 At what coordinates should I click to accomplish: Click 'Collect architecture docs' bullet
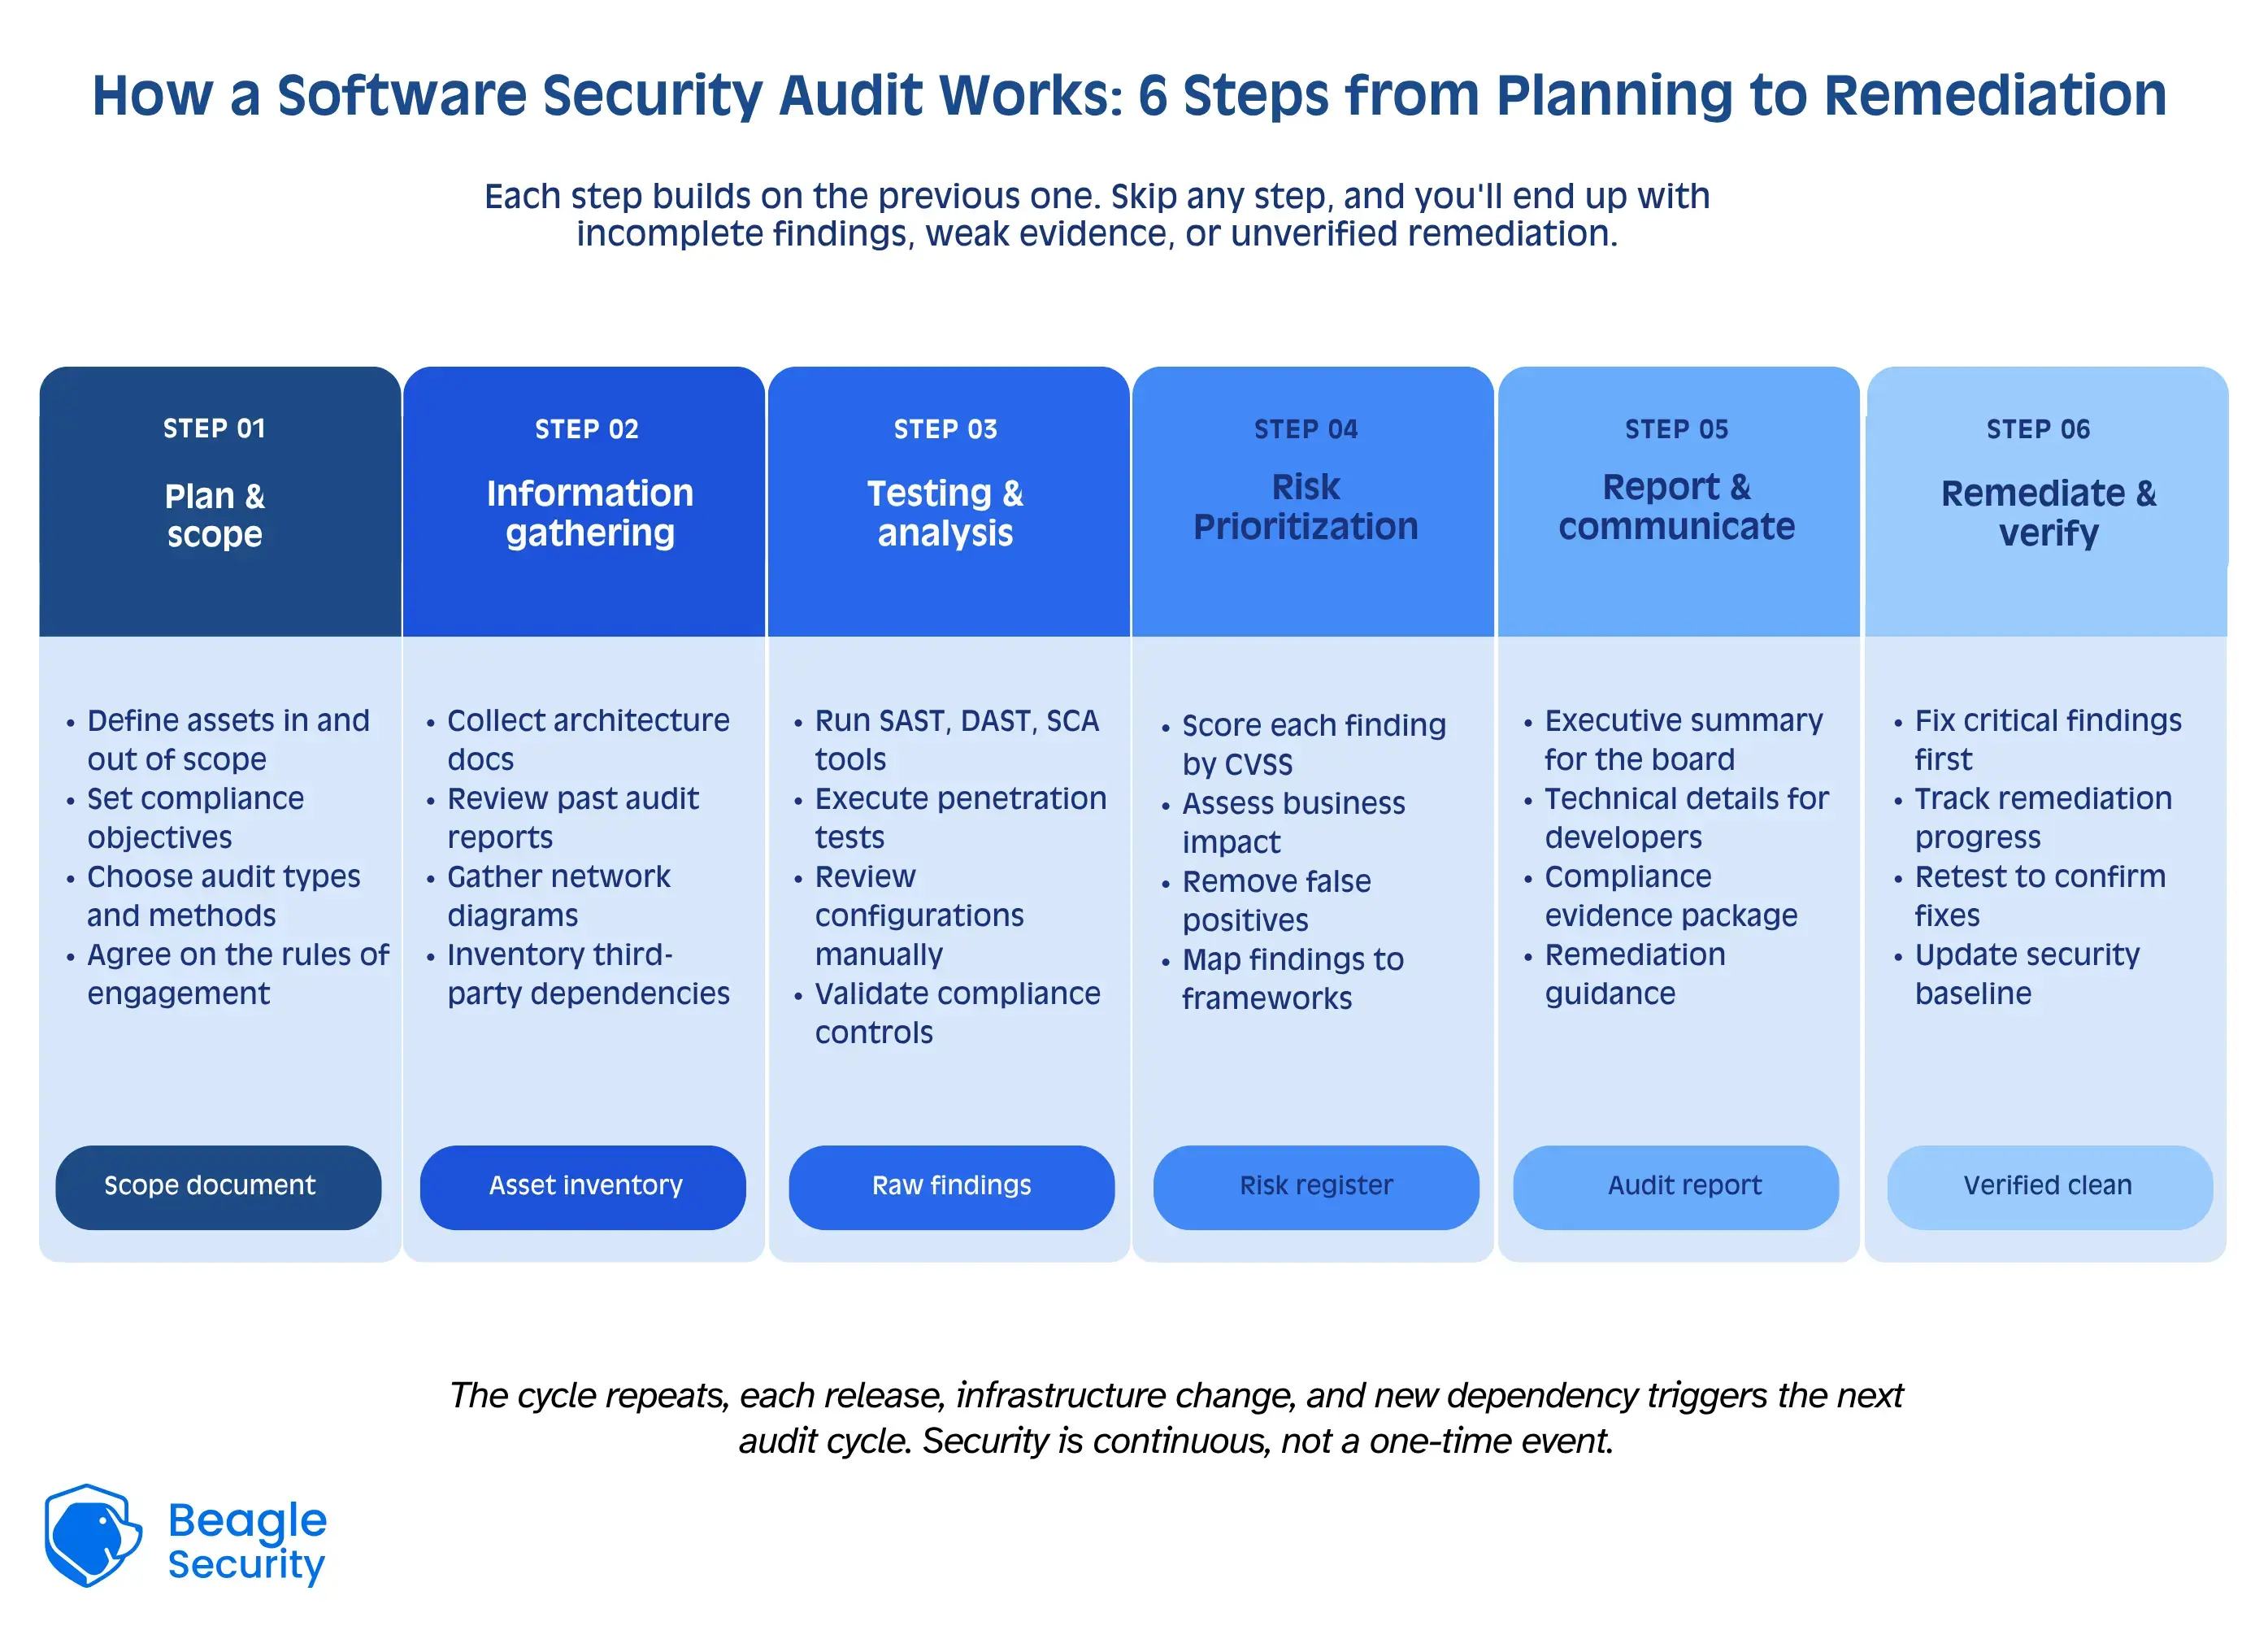pos(588,740)
